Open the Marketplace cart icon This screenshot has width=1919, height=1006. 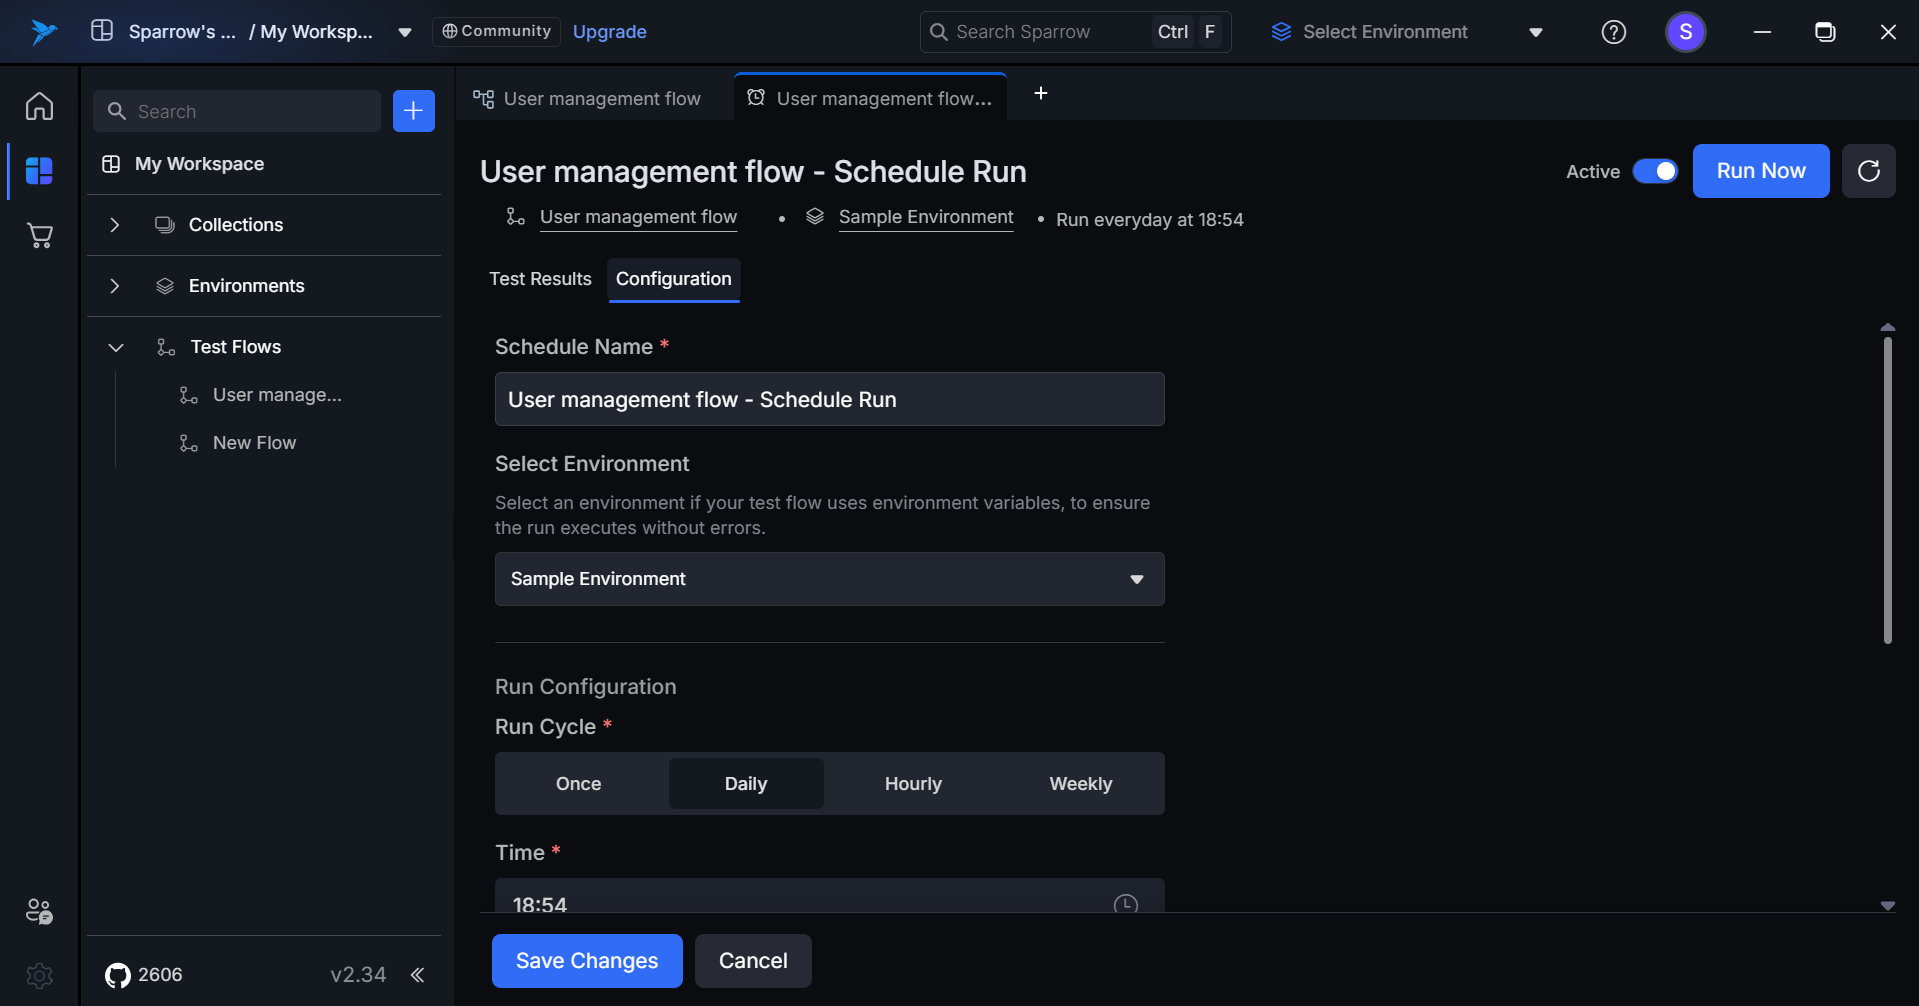click(x=39, y=236)
